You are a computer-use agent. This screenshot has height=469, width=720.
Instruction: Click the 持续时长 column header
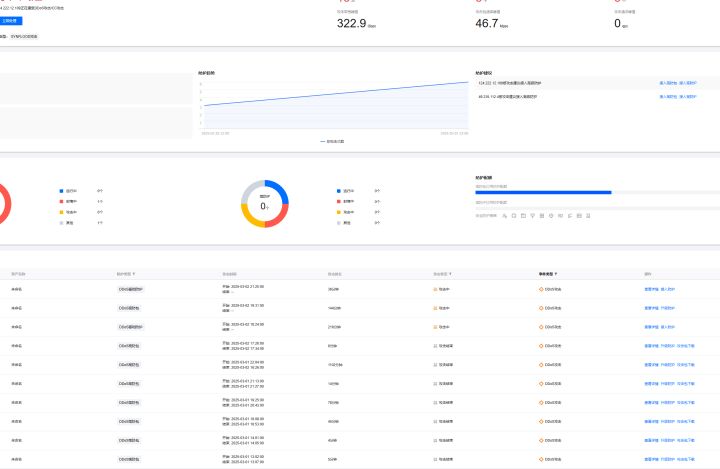tap(334, 273)
